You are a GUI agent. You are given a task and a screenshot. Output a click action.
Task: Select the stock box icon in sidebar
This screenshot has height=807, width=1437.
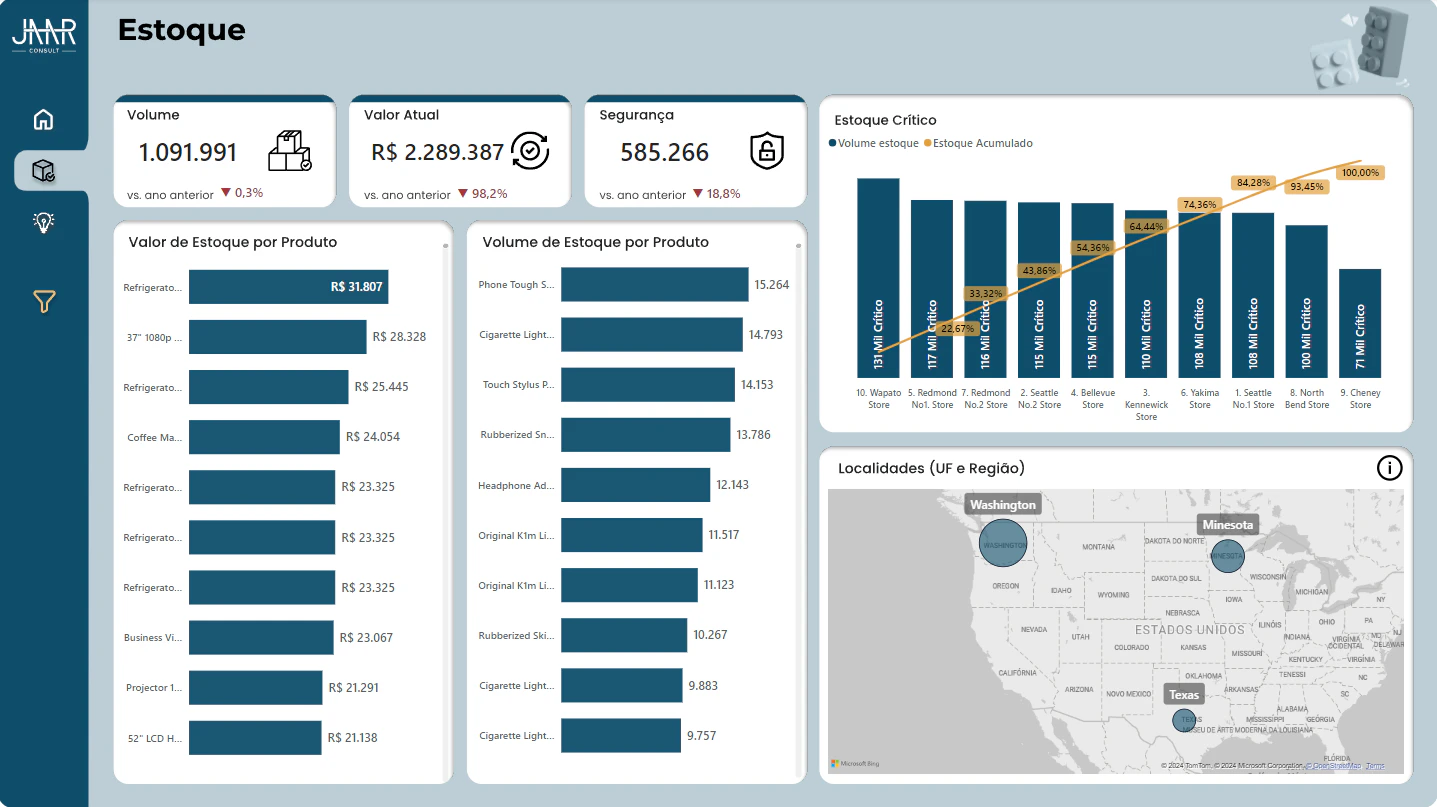tap(43, 171)
